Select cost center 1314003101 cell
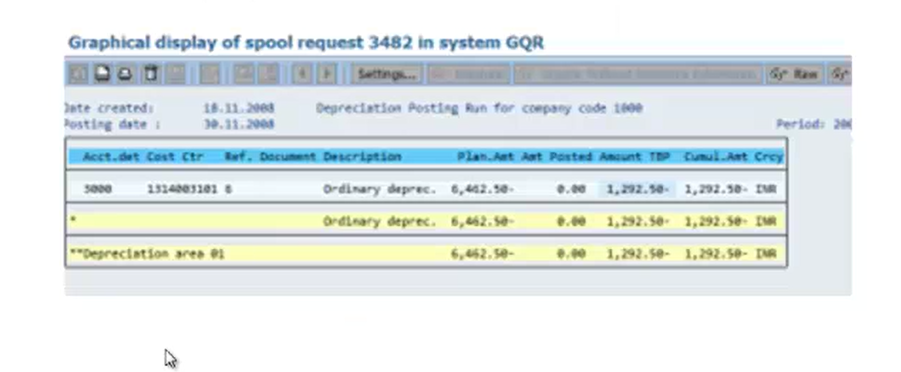Image resolution: width=901 pixels, height=372 pixels. tap(182, 189)
